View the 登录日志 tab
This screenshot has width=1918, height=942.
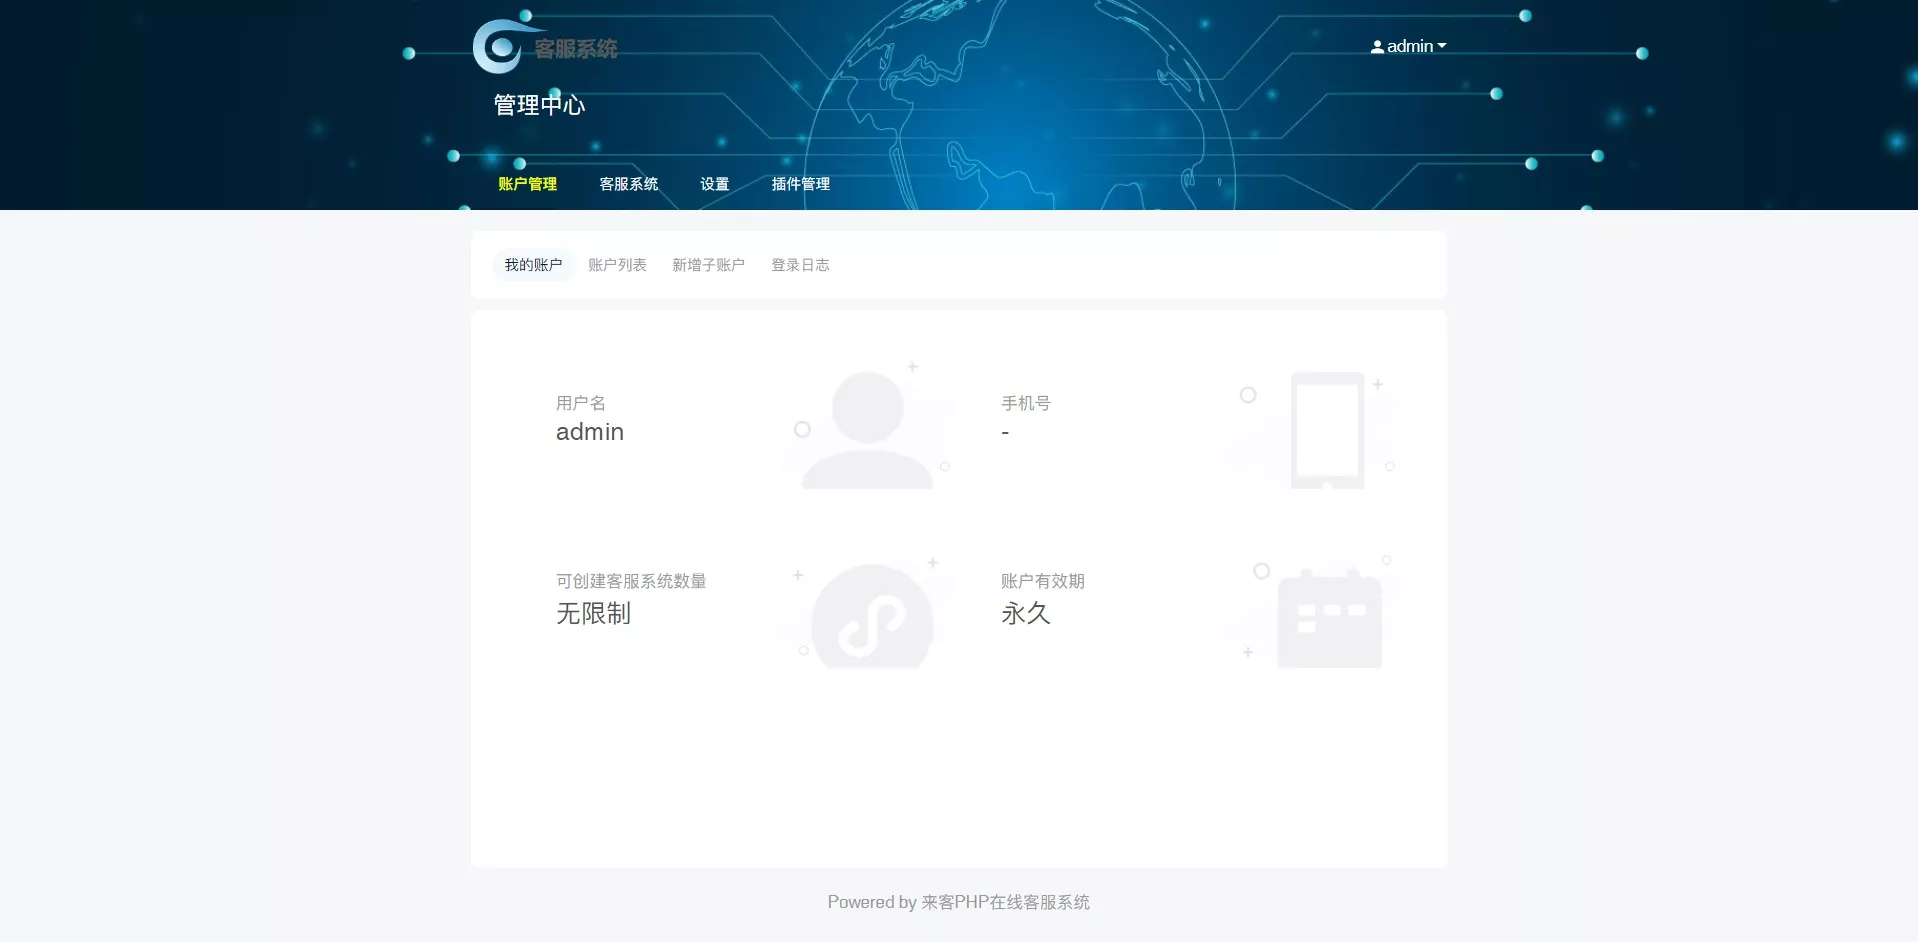[800, 265]
